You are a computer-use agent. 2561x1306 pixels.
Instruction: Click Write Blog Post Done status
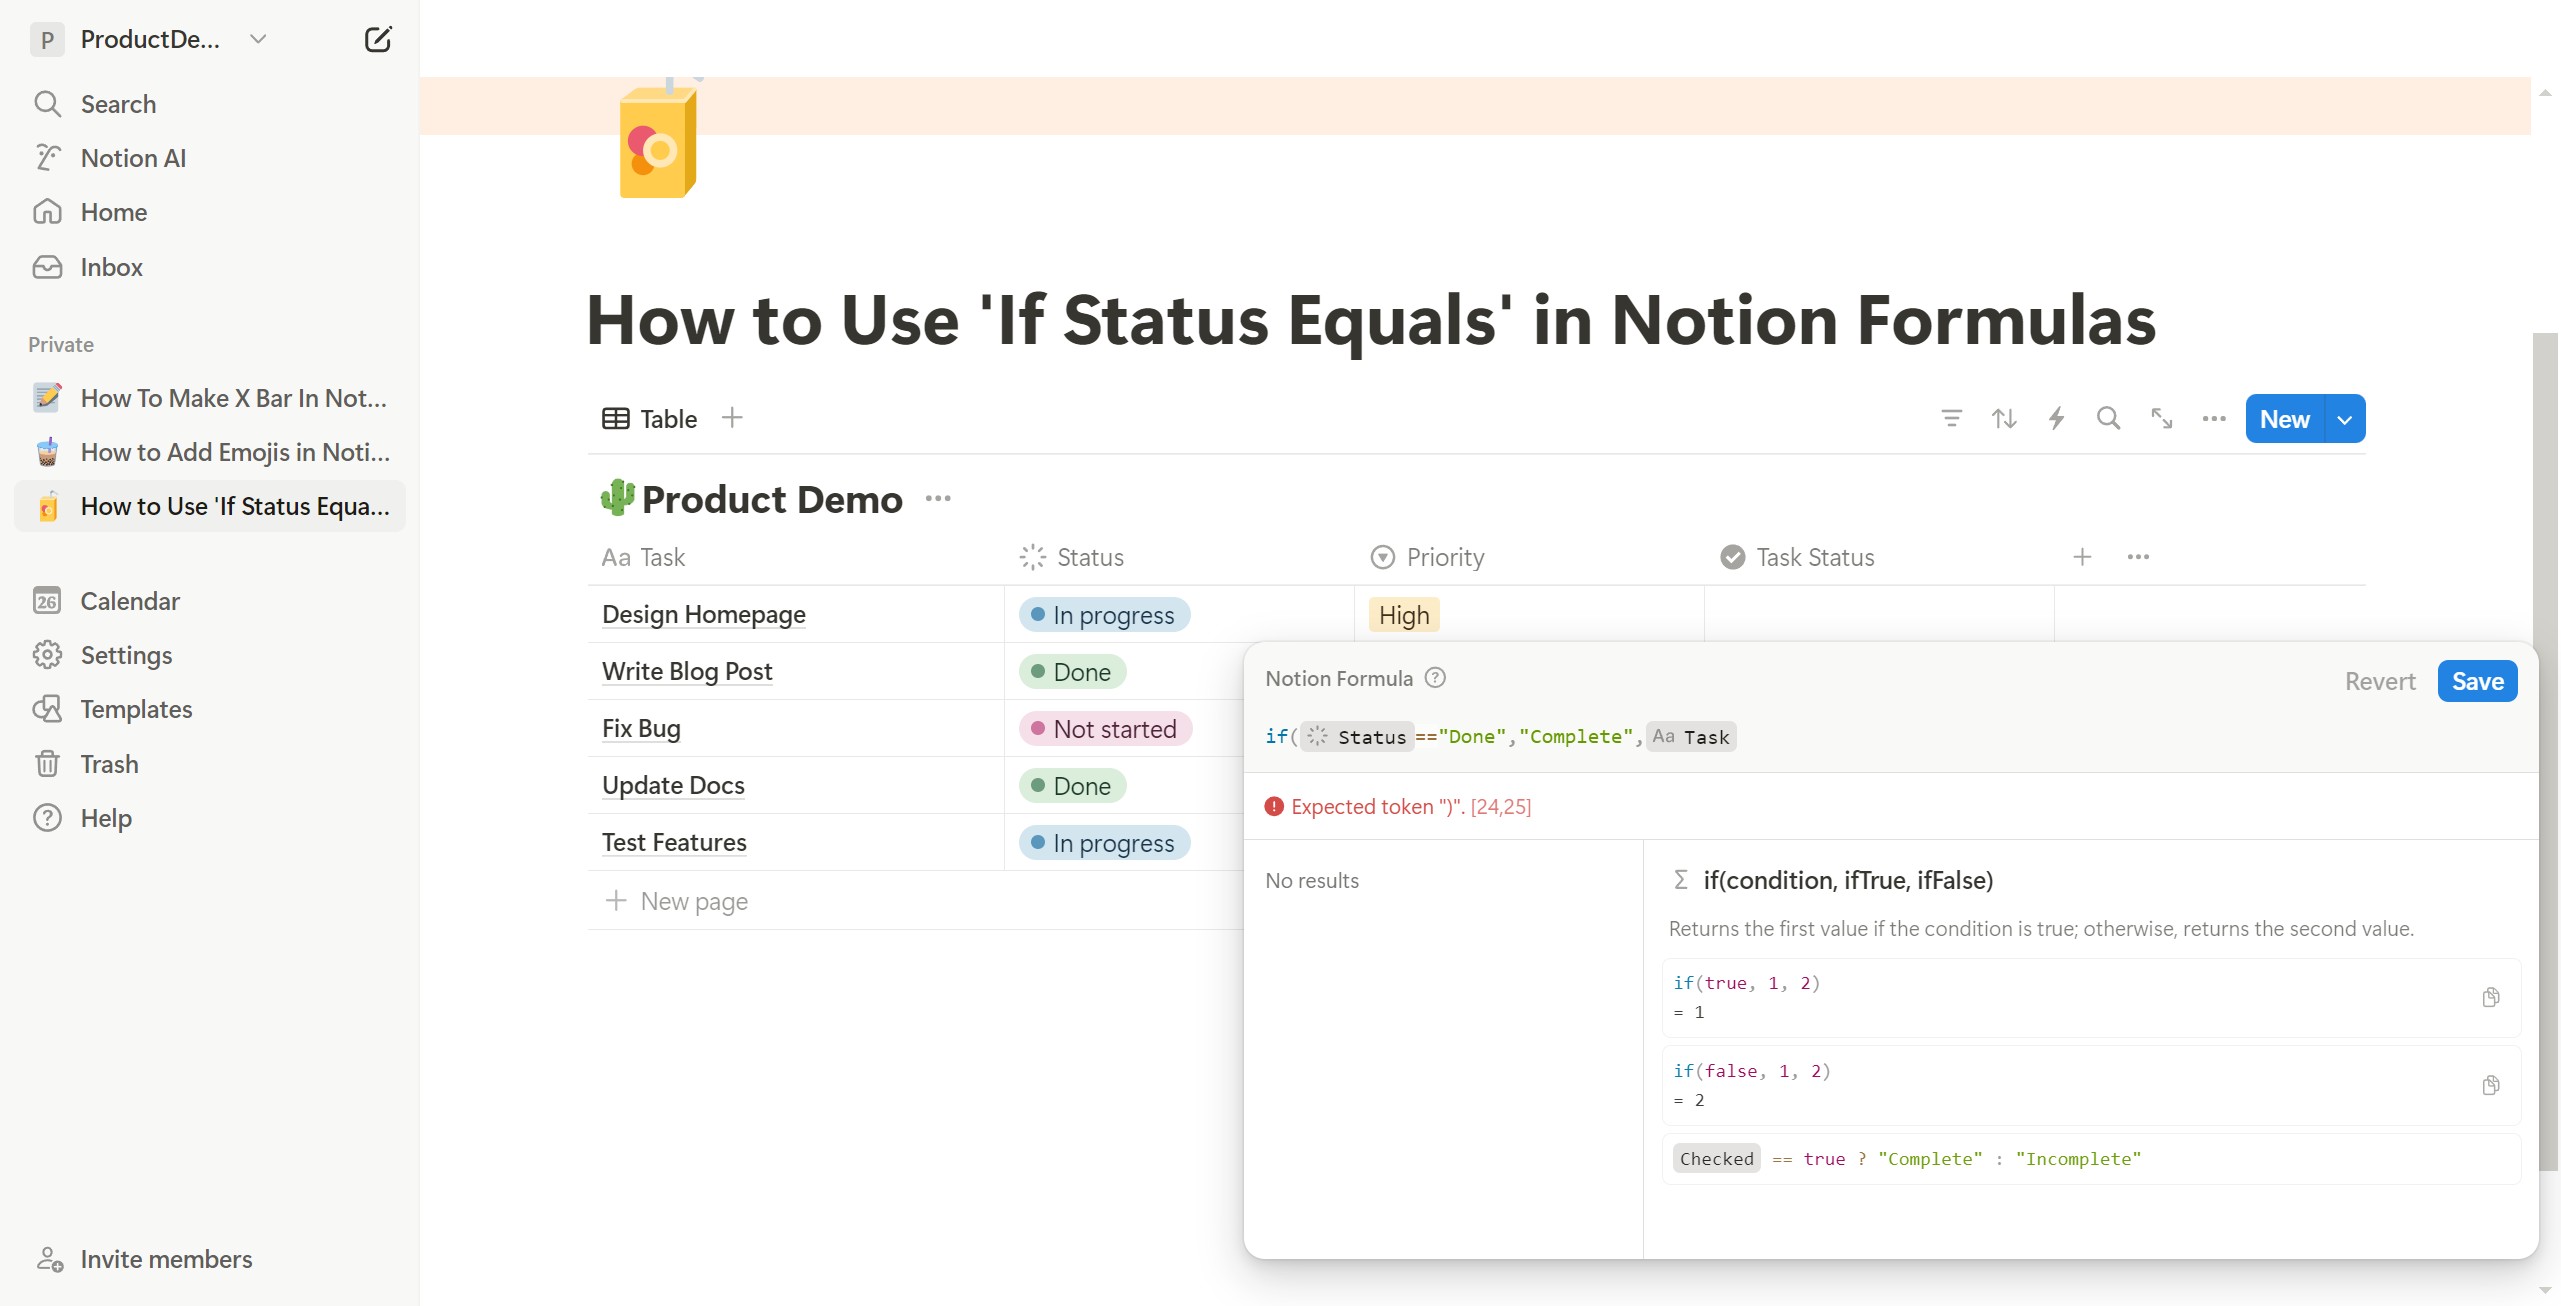click(1072, 672)
